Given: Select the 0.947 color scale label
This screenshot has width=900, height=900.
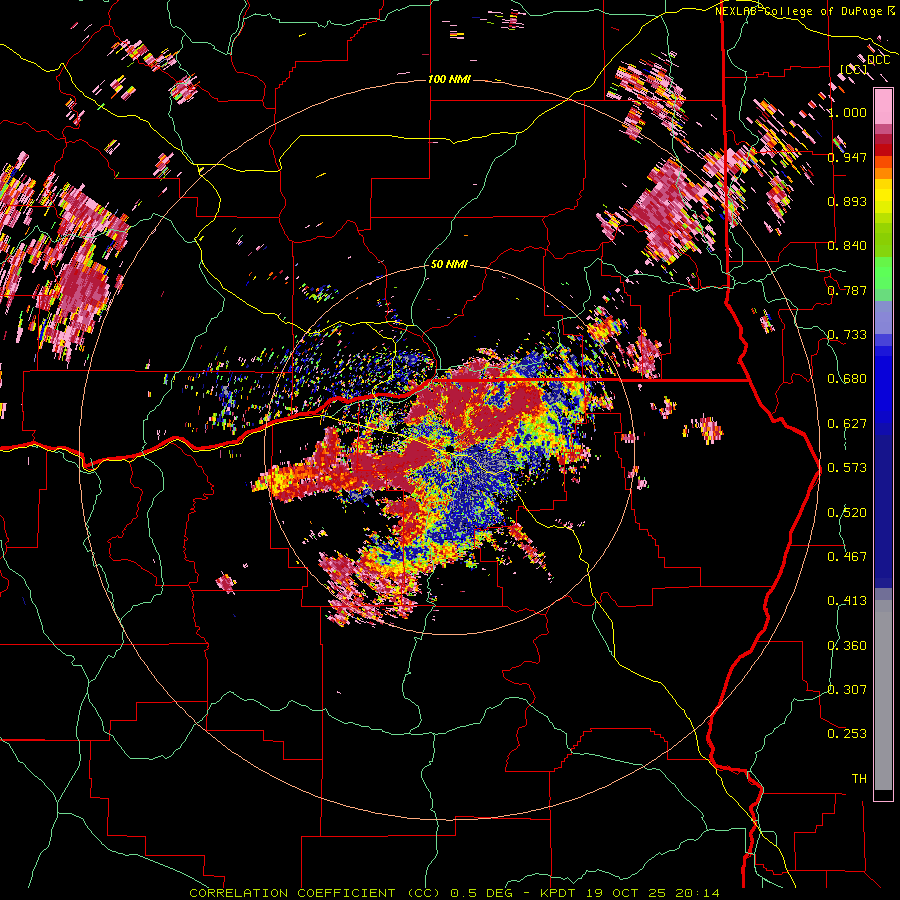Looking at the screenshot, I should pos(847,157).
